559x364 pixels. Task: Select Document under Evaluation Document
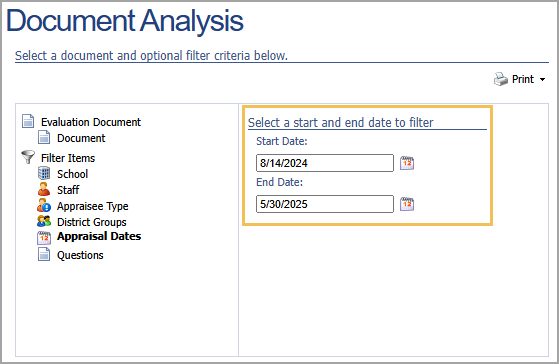tap(81, 138)
